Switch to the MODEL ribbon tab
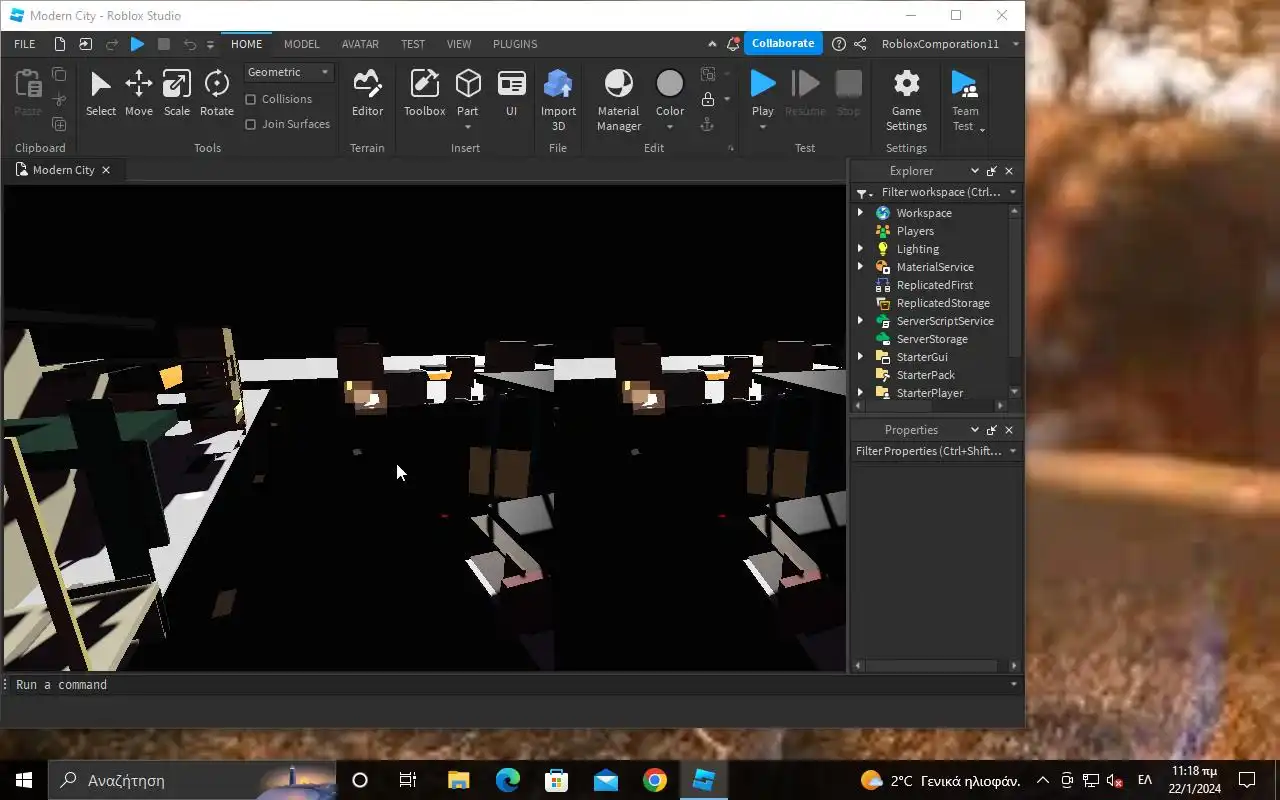 click(301, 44)
